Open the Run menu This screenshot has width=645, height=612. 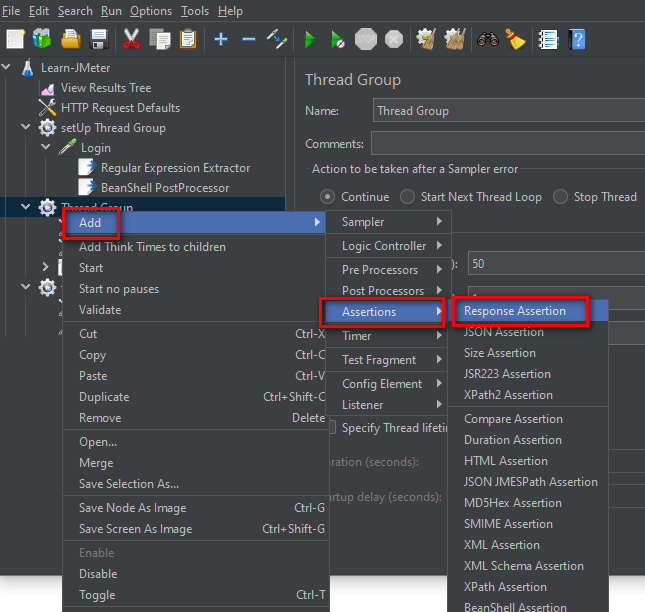tap(111, 11)
